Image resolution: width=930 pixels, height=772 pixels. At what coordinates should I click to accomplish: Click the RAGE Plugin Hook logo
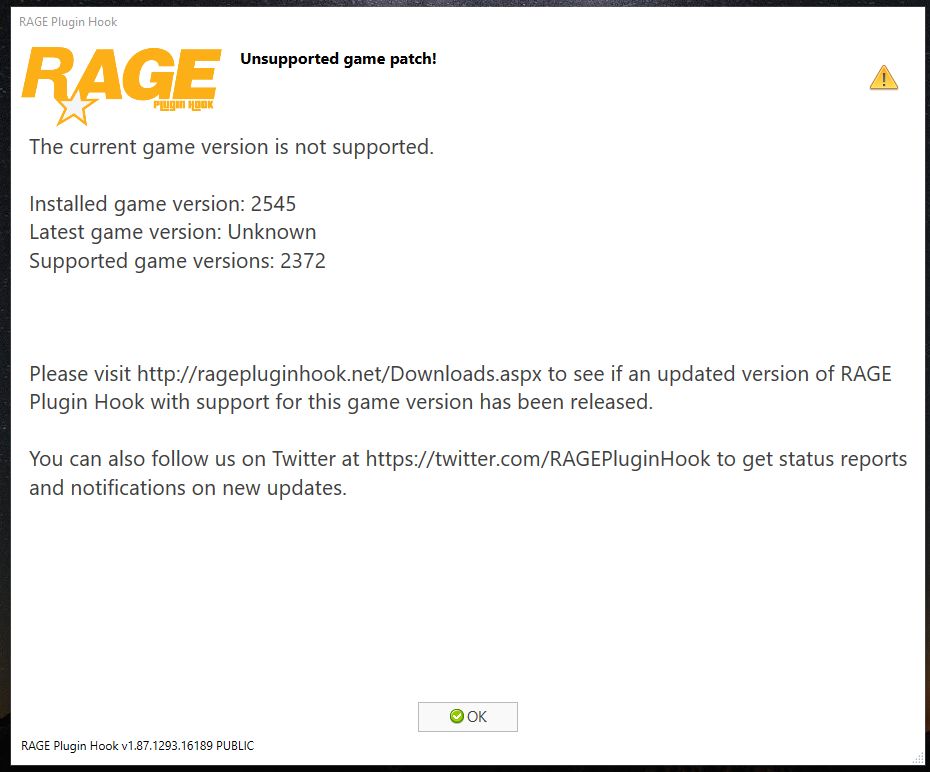click(x=122, y=84)
